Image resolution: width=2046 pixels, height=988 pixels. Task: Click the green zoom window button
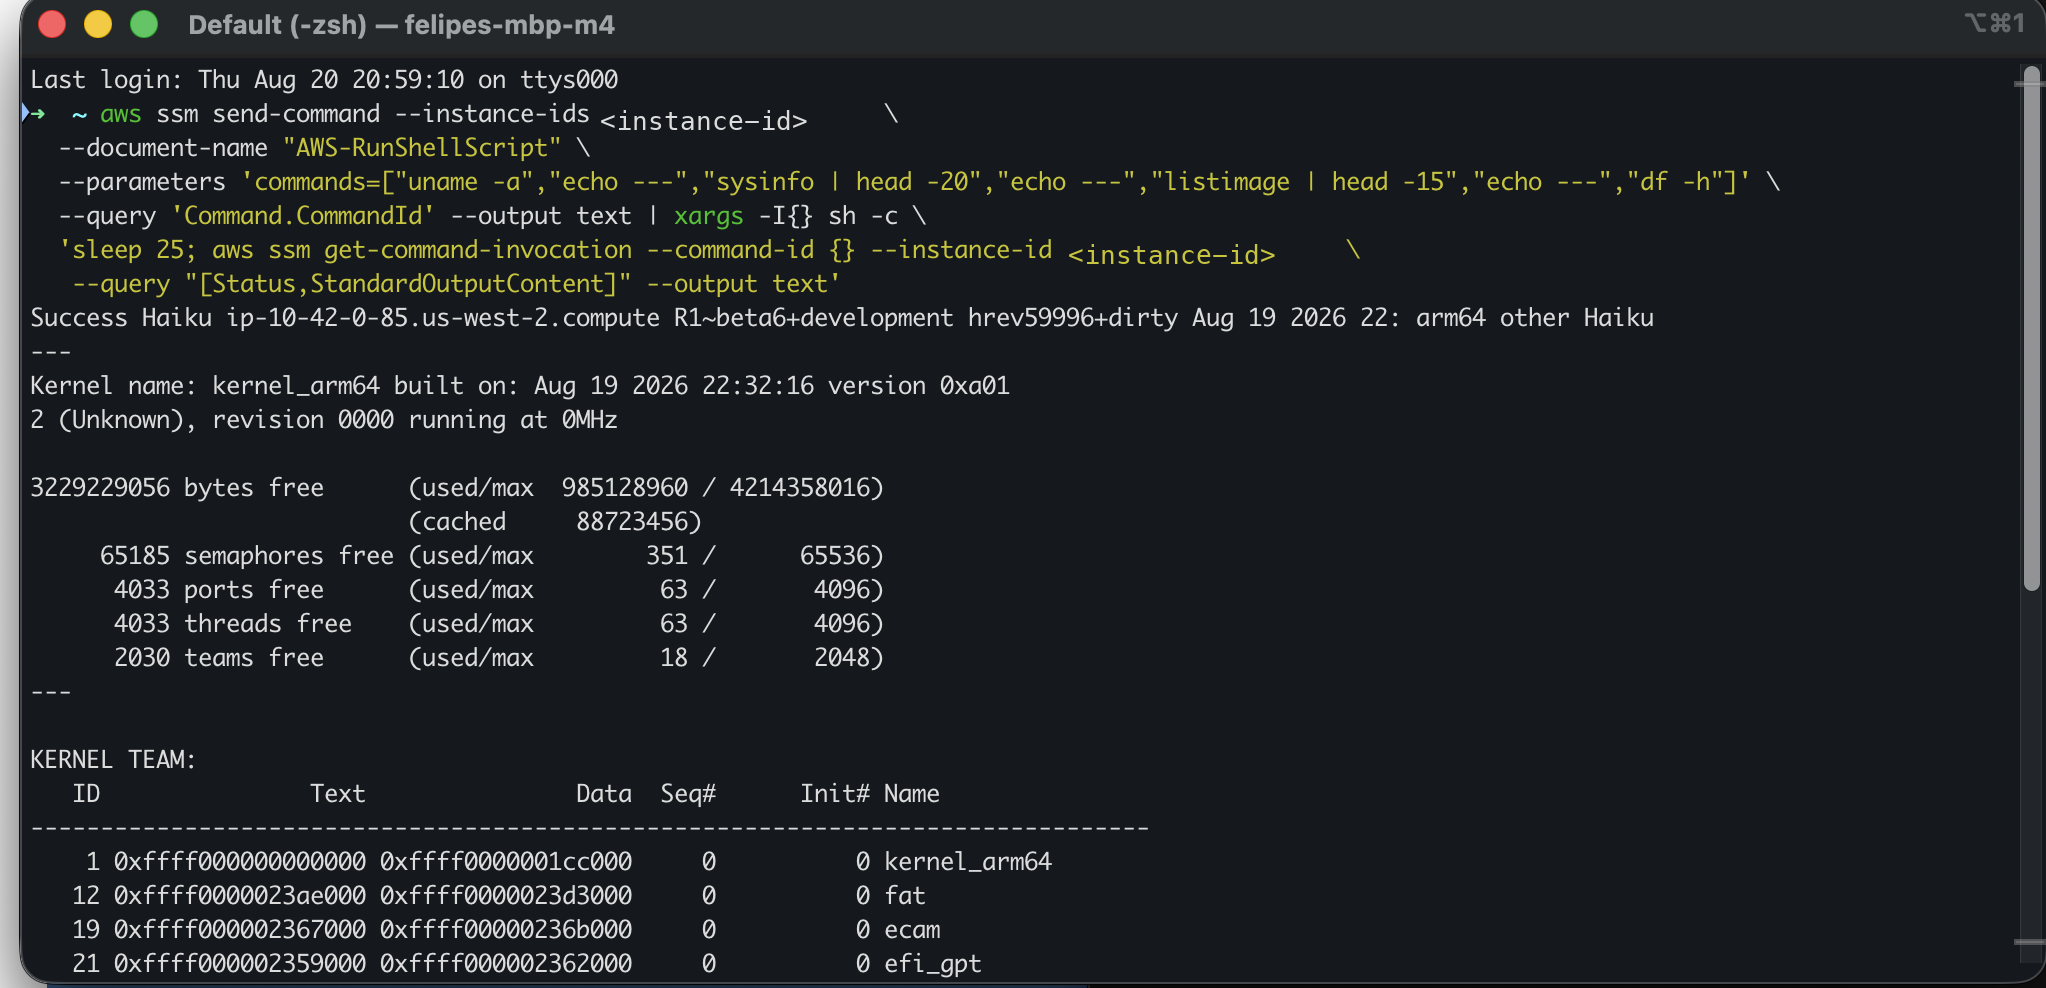point(144,24)
